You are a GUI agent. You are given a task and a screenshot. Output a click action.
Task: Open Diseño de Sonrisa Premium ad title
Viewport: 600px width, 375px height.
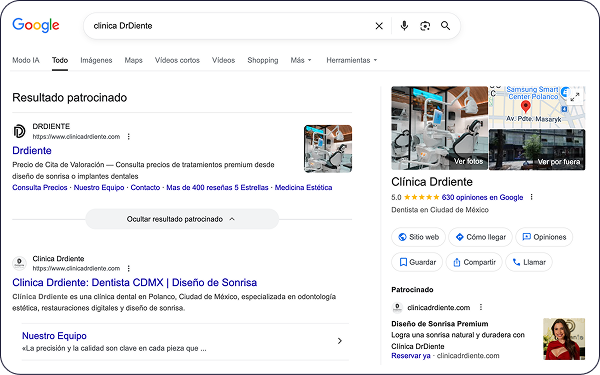tap(440, 324)
